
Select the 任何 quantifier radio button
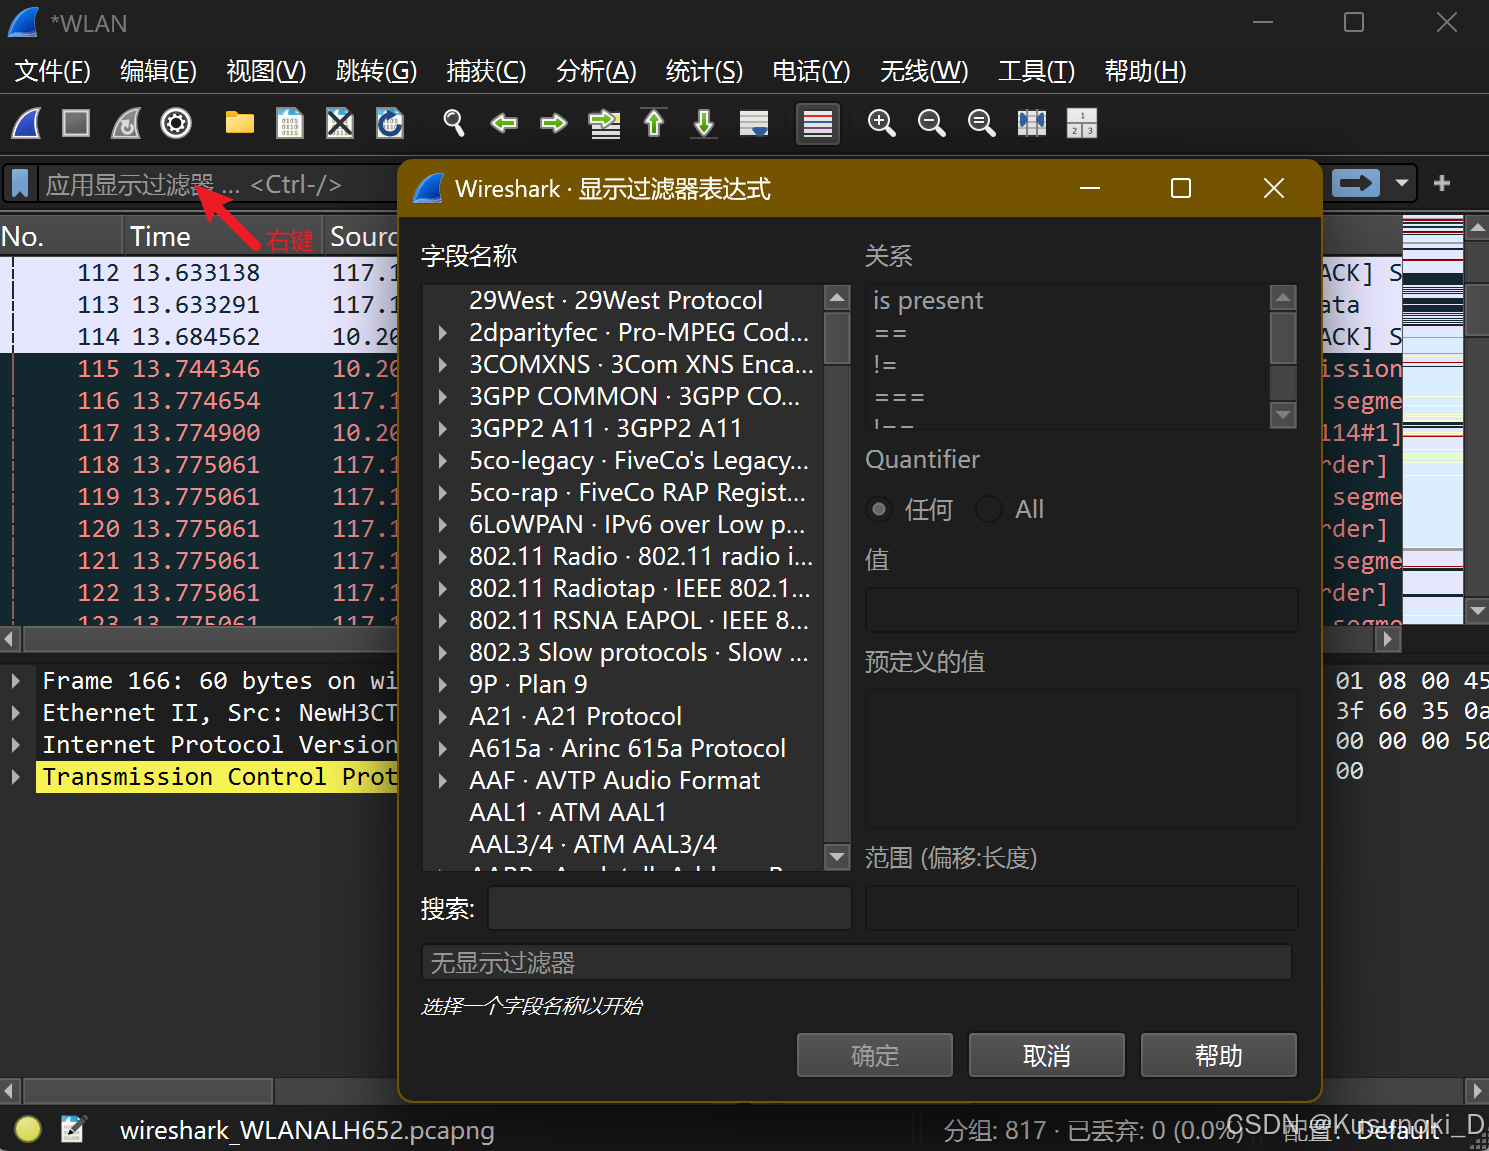(x=879, y=509)
